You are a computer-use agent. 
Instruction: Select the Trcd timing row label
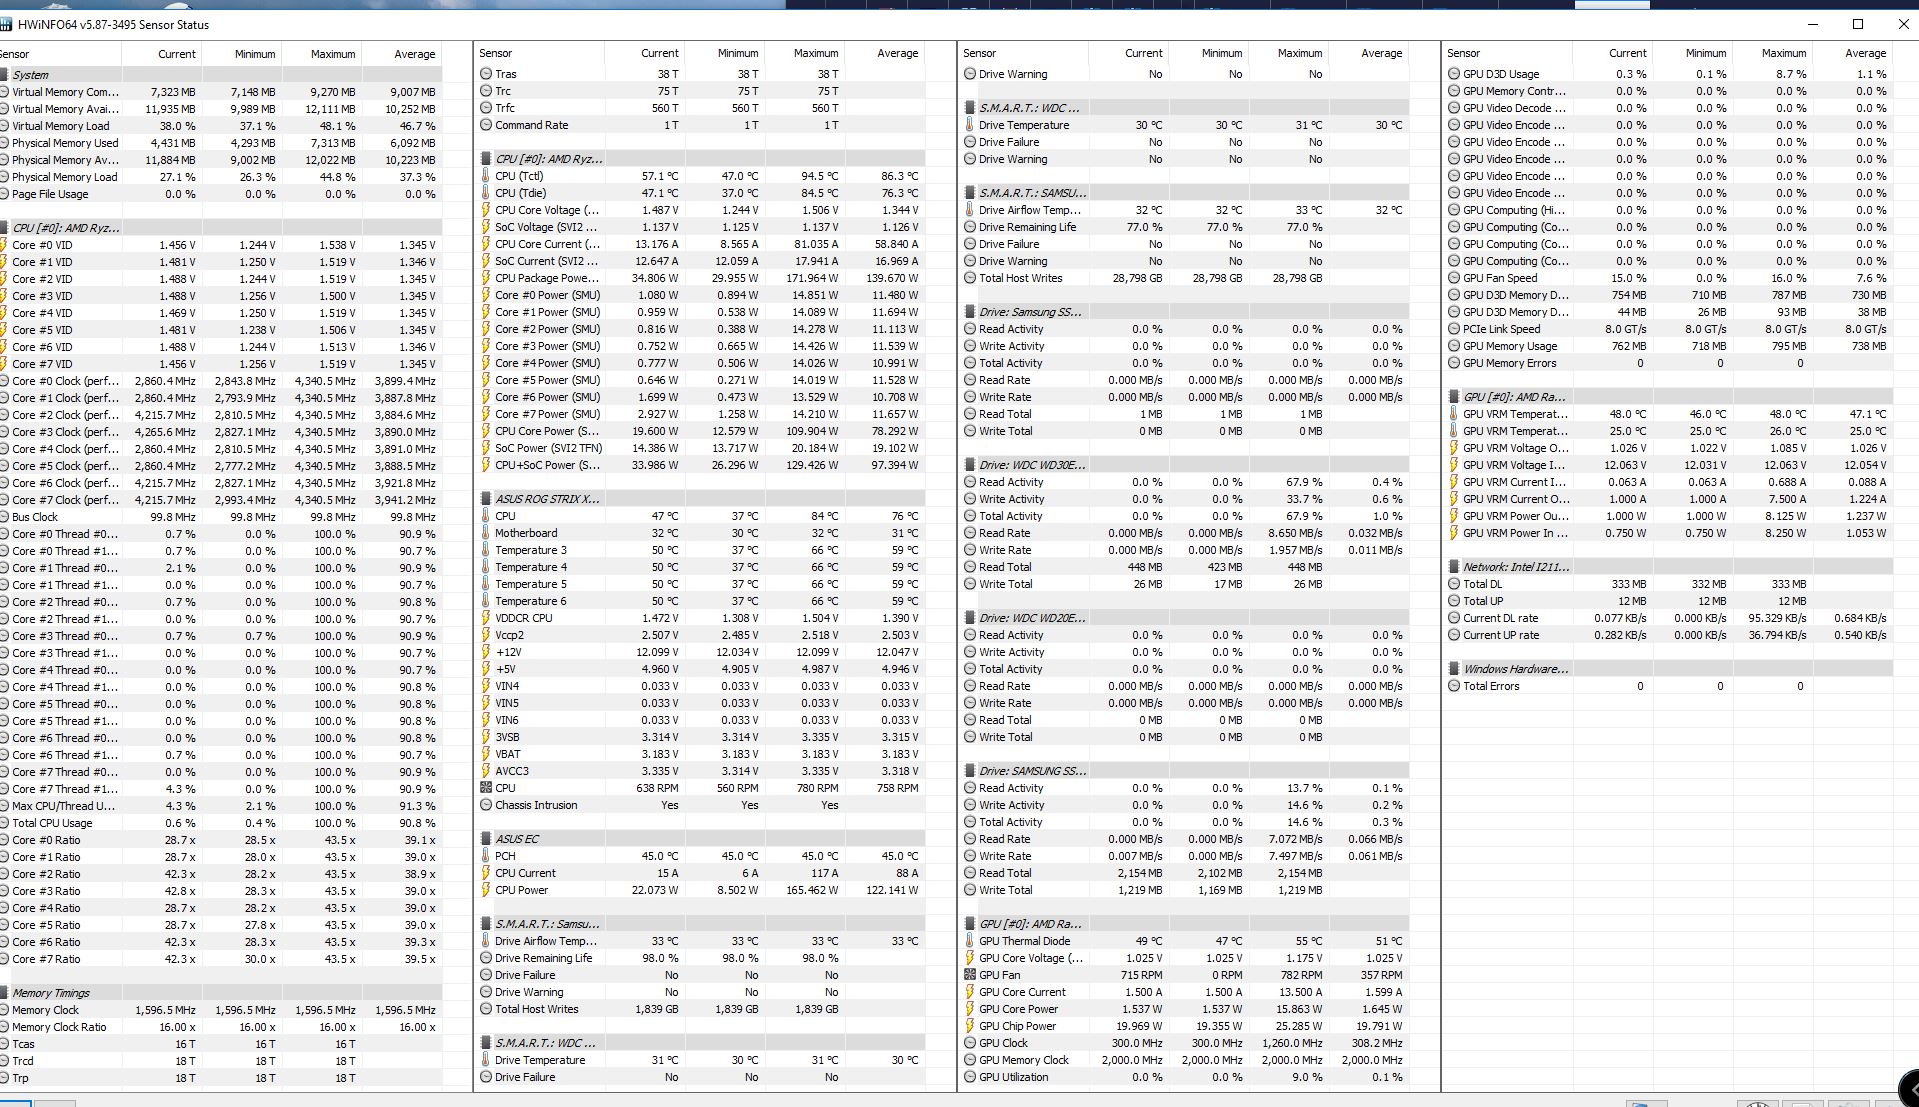23,1061
